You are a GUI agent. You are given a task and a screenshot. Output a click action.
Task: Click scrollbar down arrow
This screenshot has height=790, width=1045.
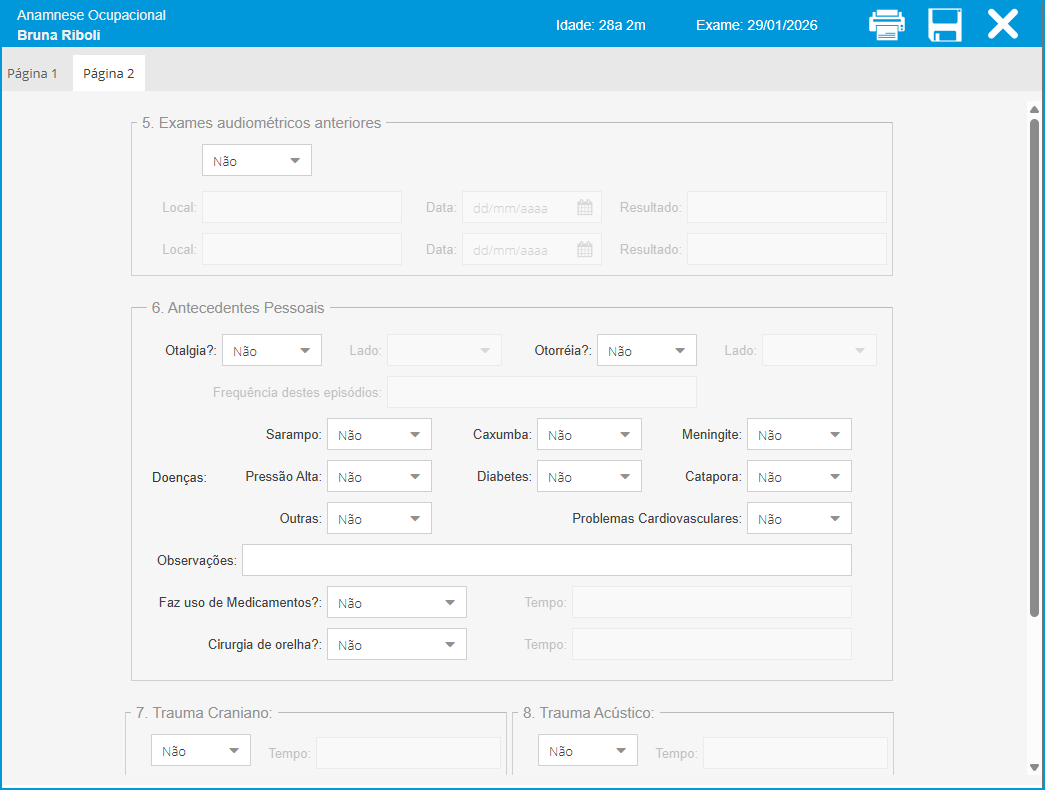pos(1034,767)
